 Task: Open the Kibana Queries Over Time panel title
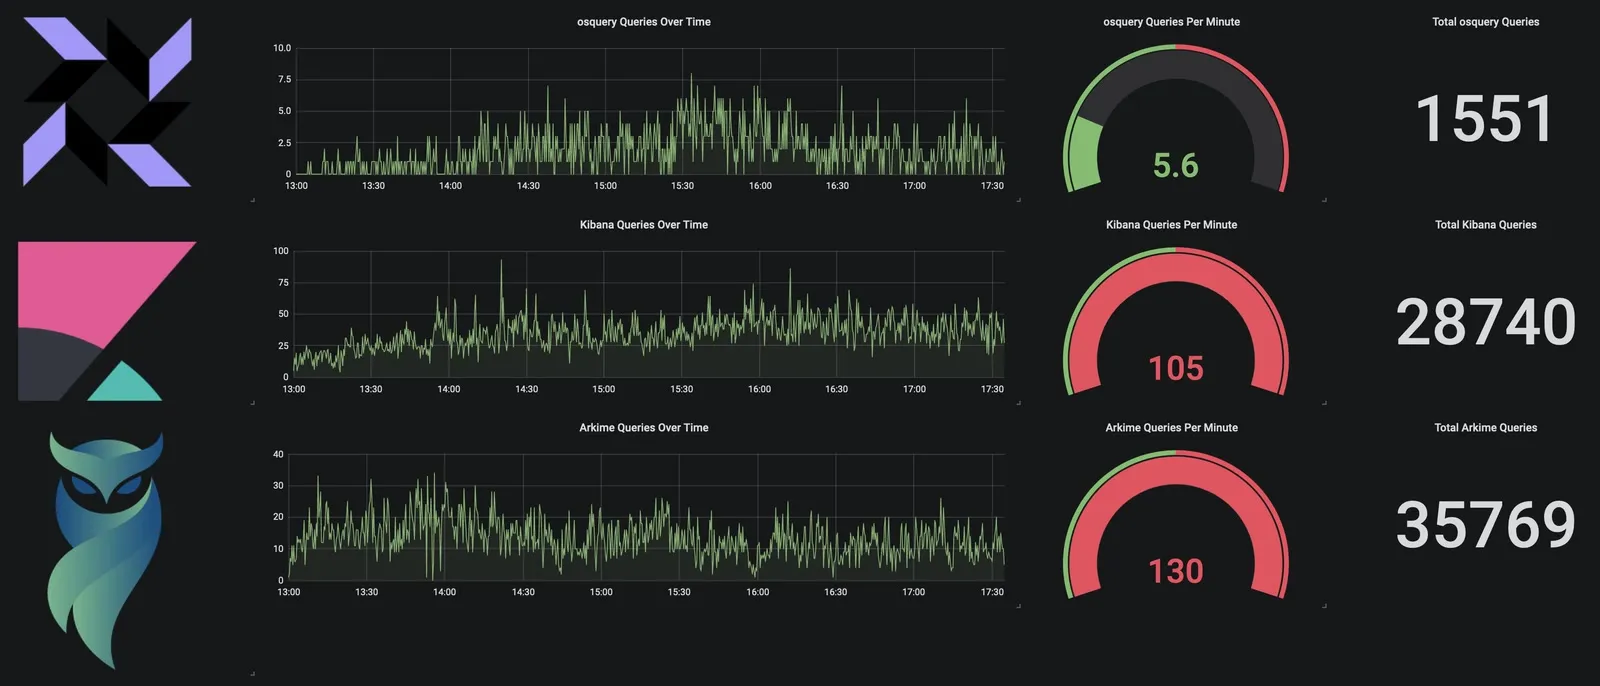pyautogui.click(x=644, y=225)
